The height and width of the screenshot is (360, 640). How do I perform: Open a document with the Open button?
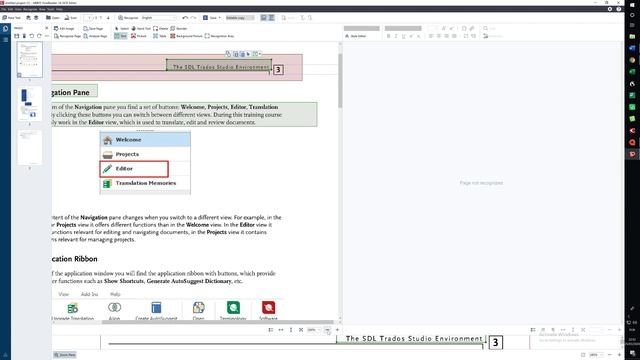coord(53,18)
